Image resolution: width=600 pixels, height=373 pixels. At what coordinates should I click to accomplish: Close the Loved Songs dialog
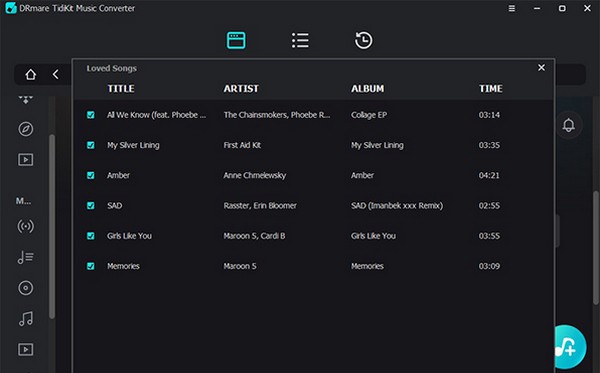541,68
